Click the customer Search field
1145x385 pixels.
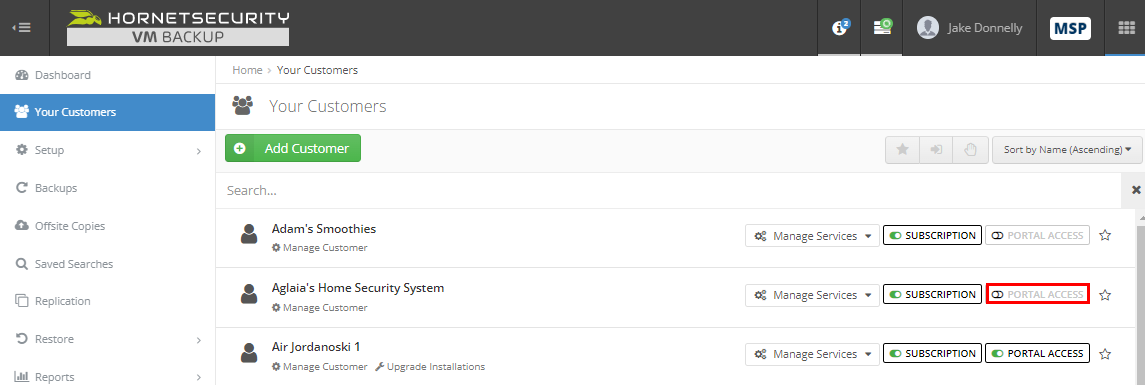(x=668, y=191)
